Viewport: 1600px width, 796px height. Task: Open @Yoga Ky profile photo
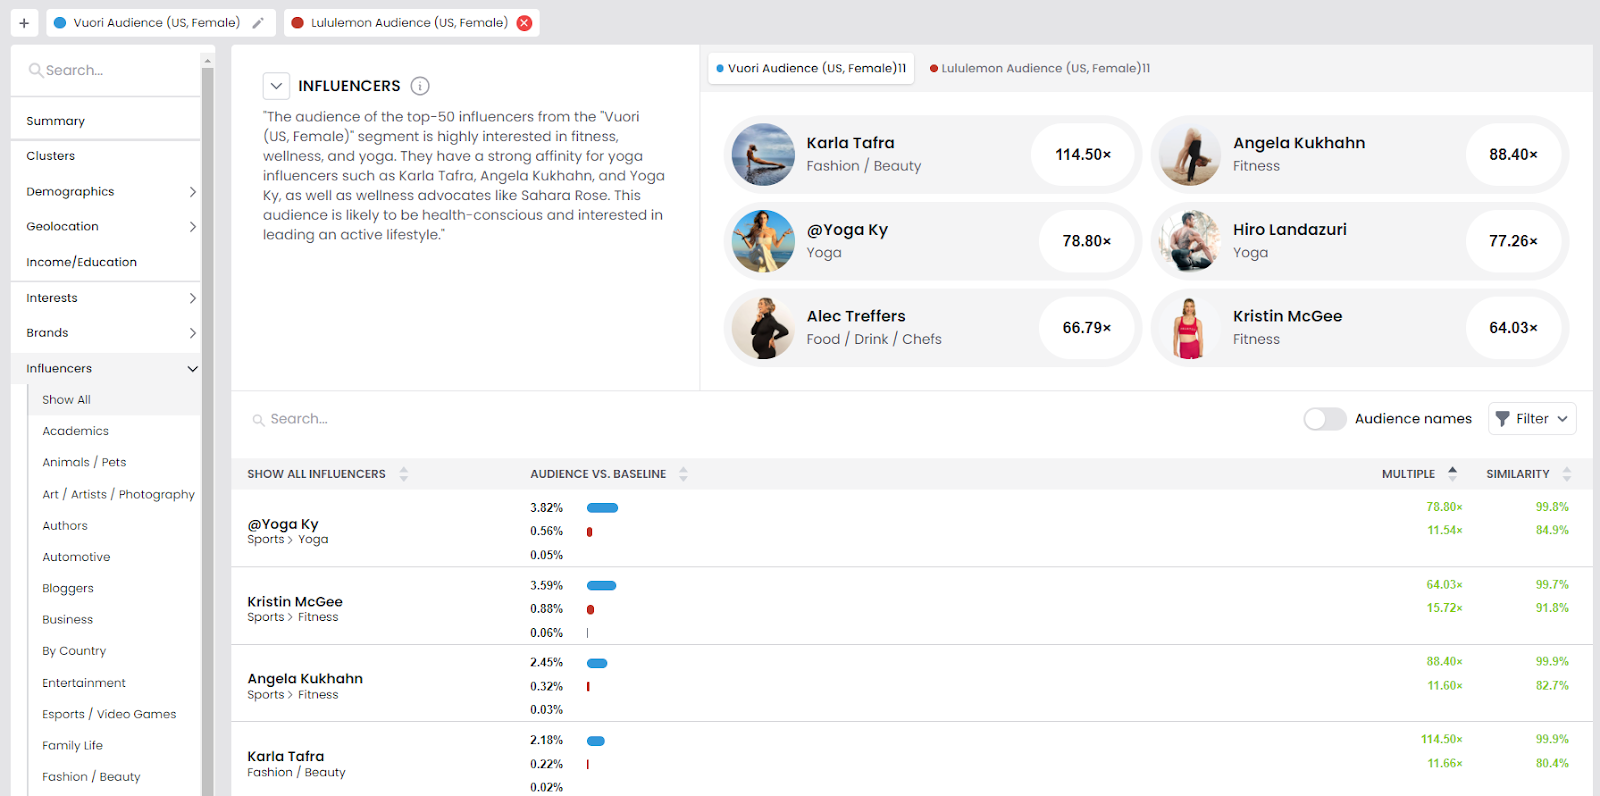(763, 241)
